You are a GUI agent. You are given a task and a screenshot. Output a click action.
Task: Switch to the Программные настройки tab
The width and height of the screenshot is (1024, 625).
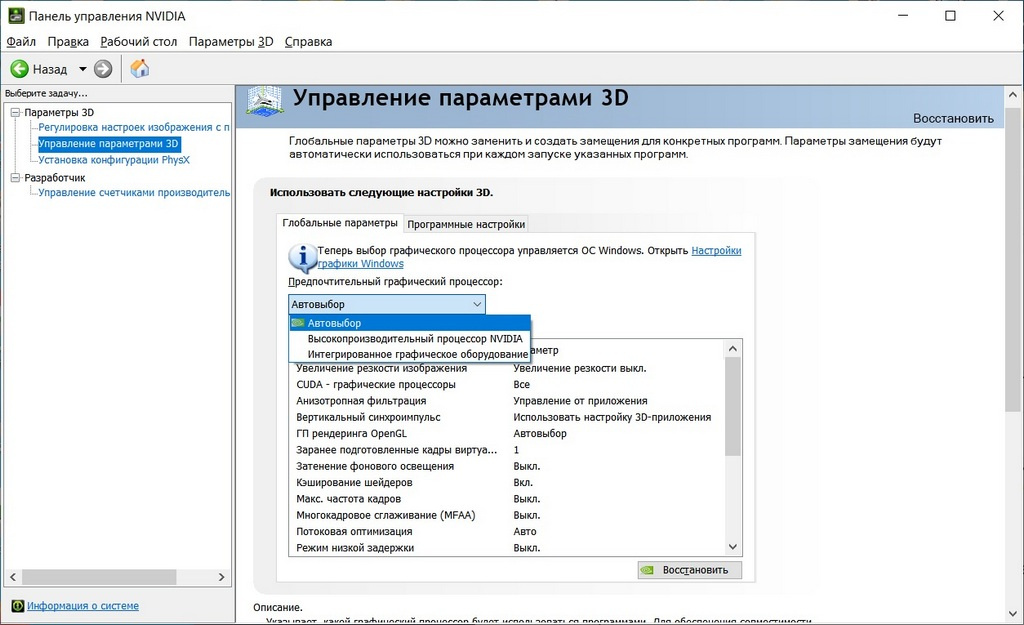(x=466, y=224)
